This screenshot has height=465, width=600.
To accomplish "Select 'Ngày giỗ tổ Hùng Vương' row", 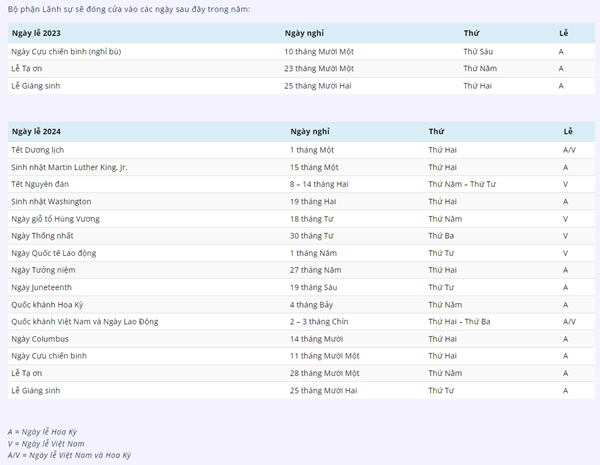I will coord(302,219).
